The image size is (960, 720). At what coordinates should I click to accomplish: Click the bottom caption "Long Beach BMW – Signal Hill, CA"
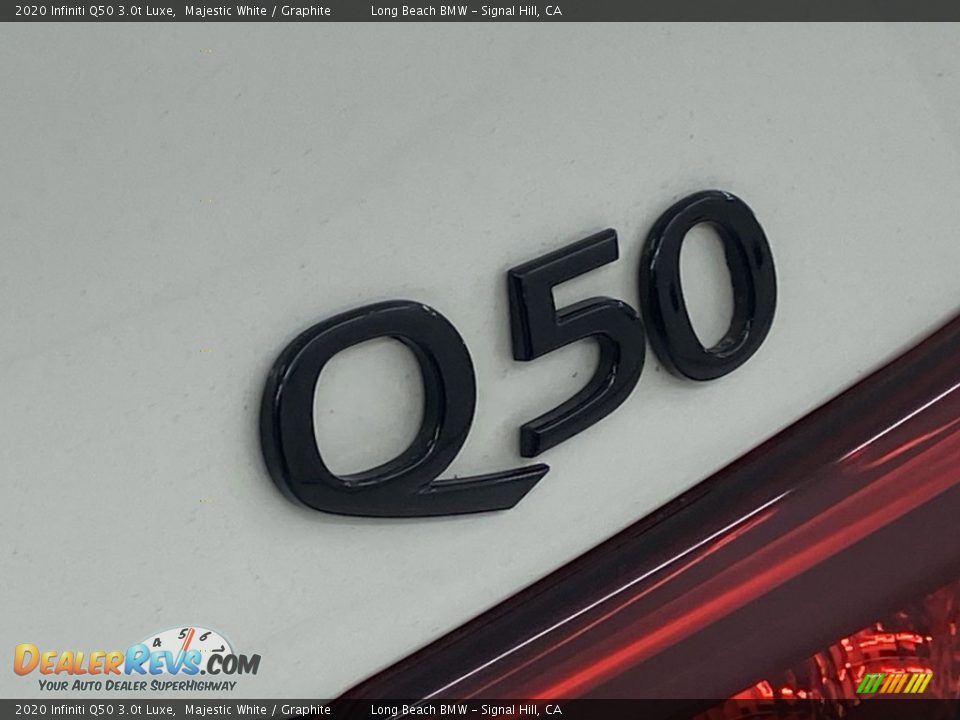[x=466, y=710]
